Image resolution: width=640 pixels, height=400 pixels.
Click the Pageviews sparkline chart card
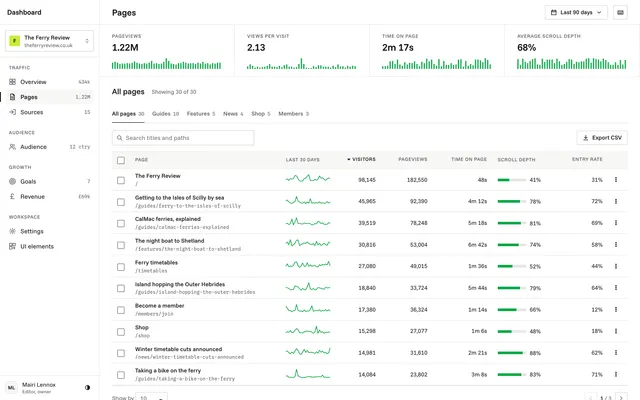[x=167, y=51]
